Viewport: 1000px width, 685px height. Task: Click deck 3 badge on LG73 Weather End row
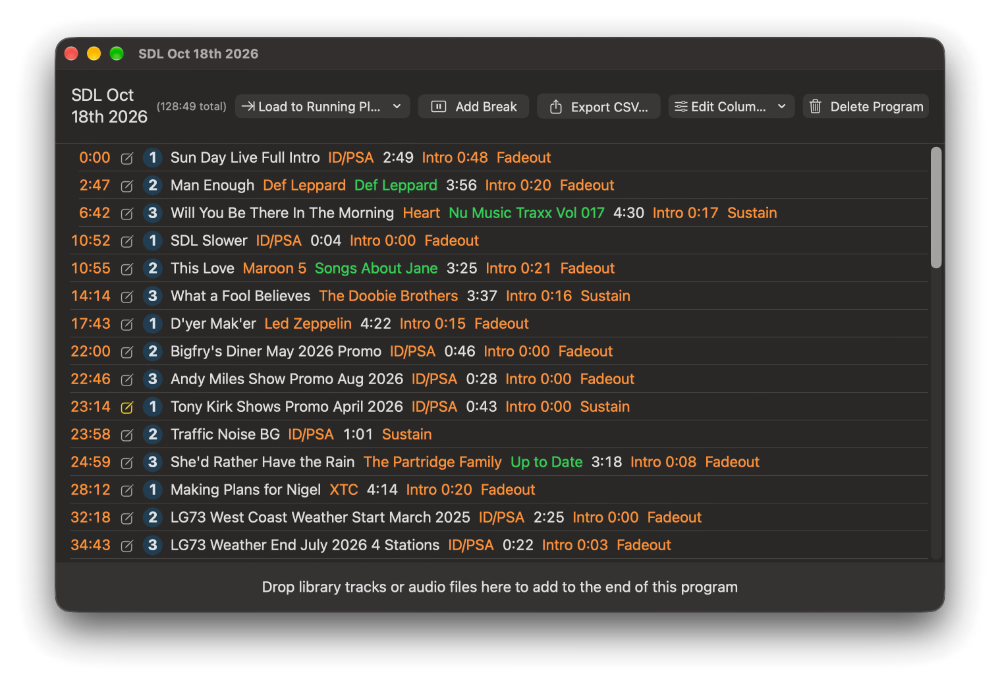pyautogui.click(x=152, y=545)
